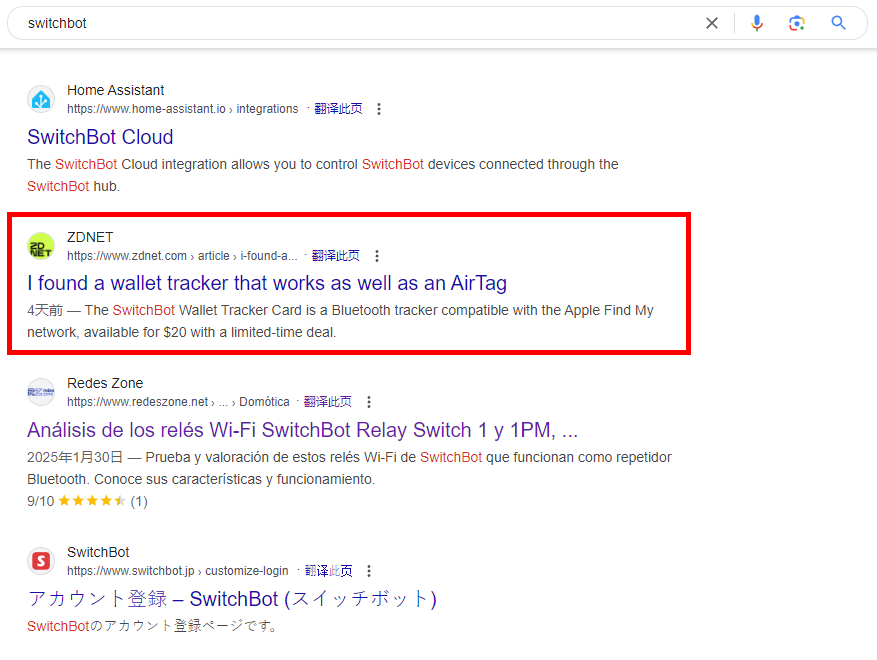Translate the Redes Zone result page
The image size is (877, 660).
327,402
